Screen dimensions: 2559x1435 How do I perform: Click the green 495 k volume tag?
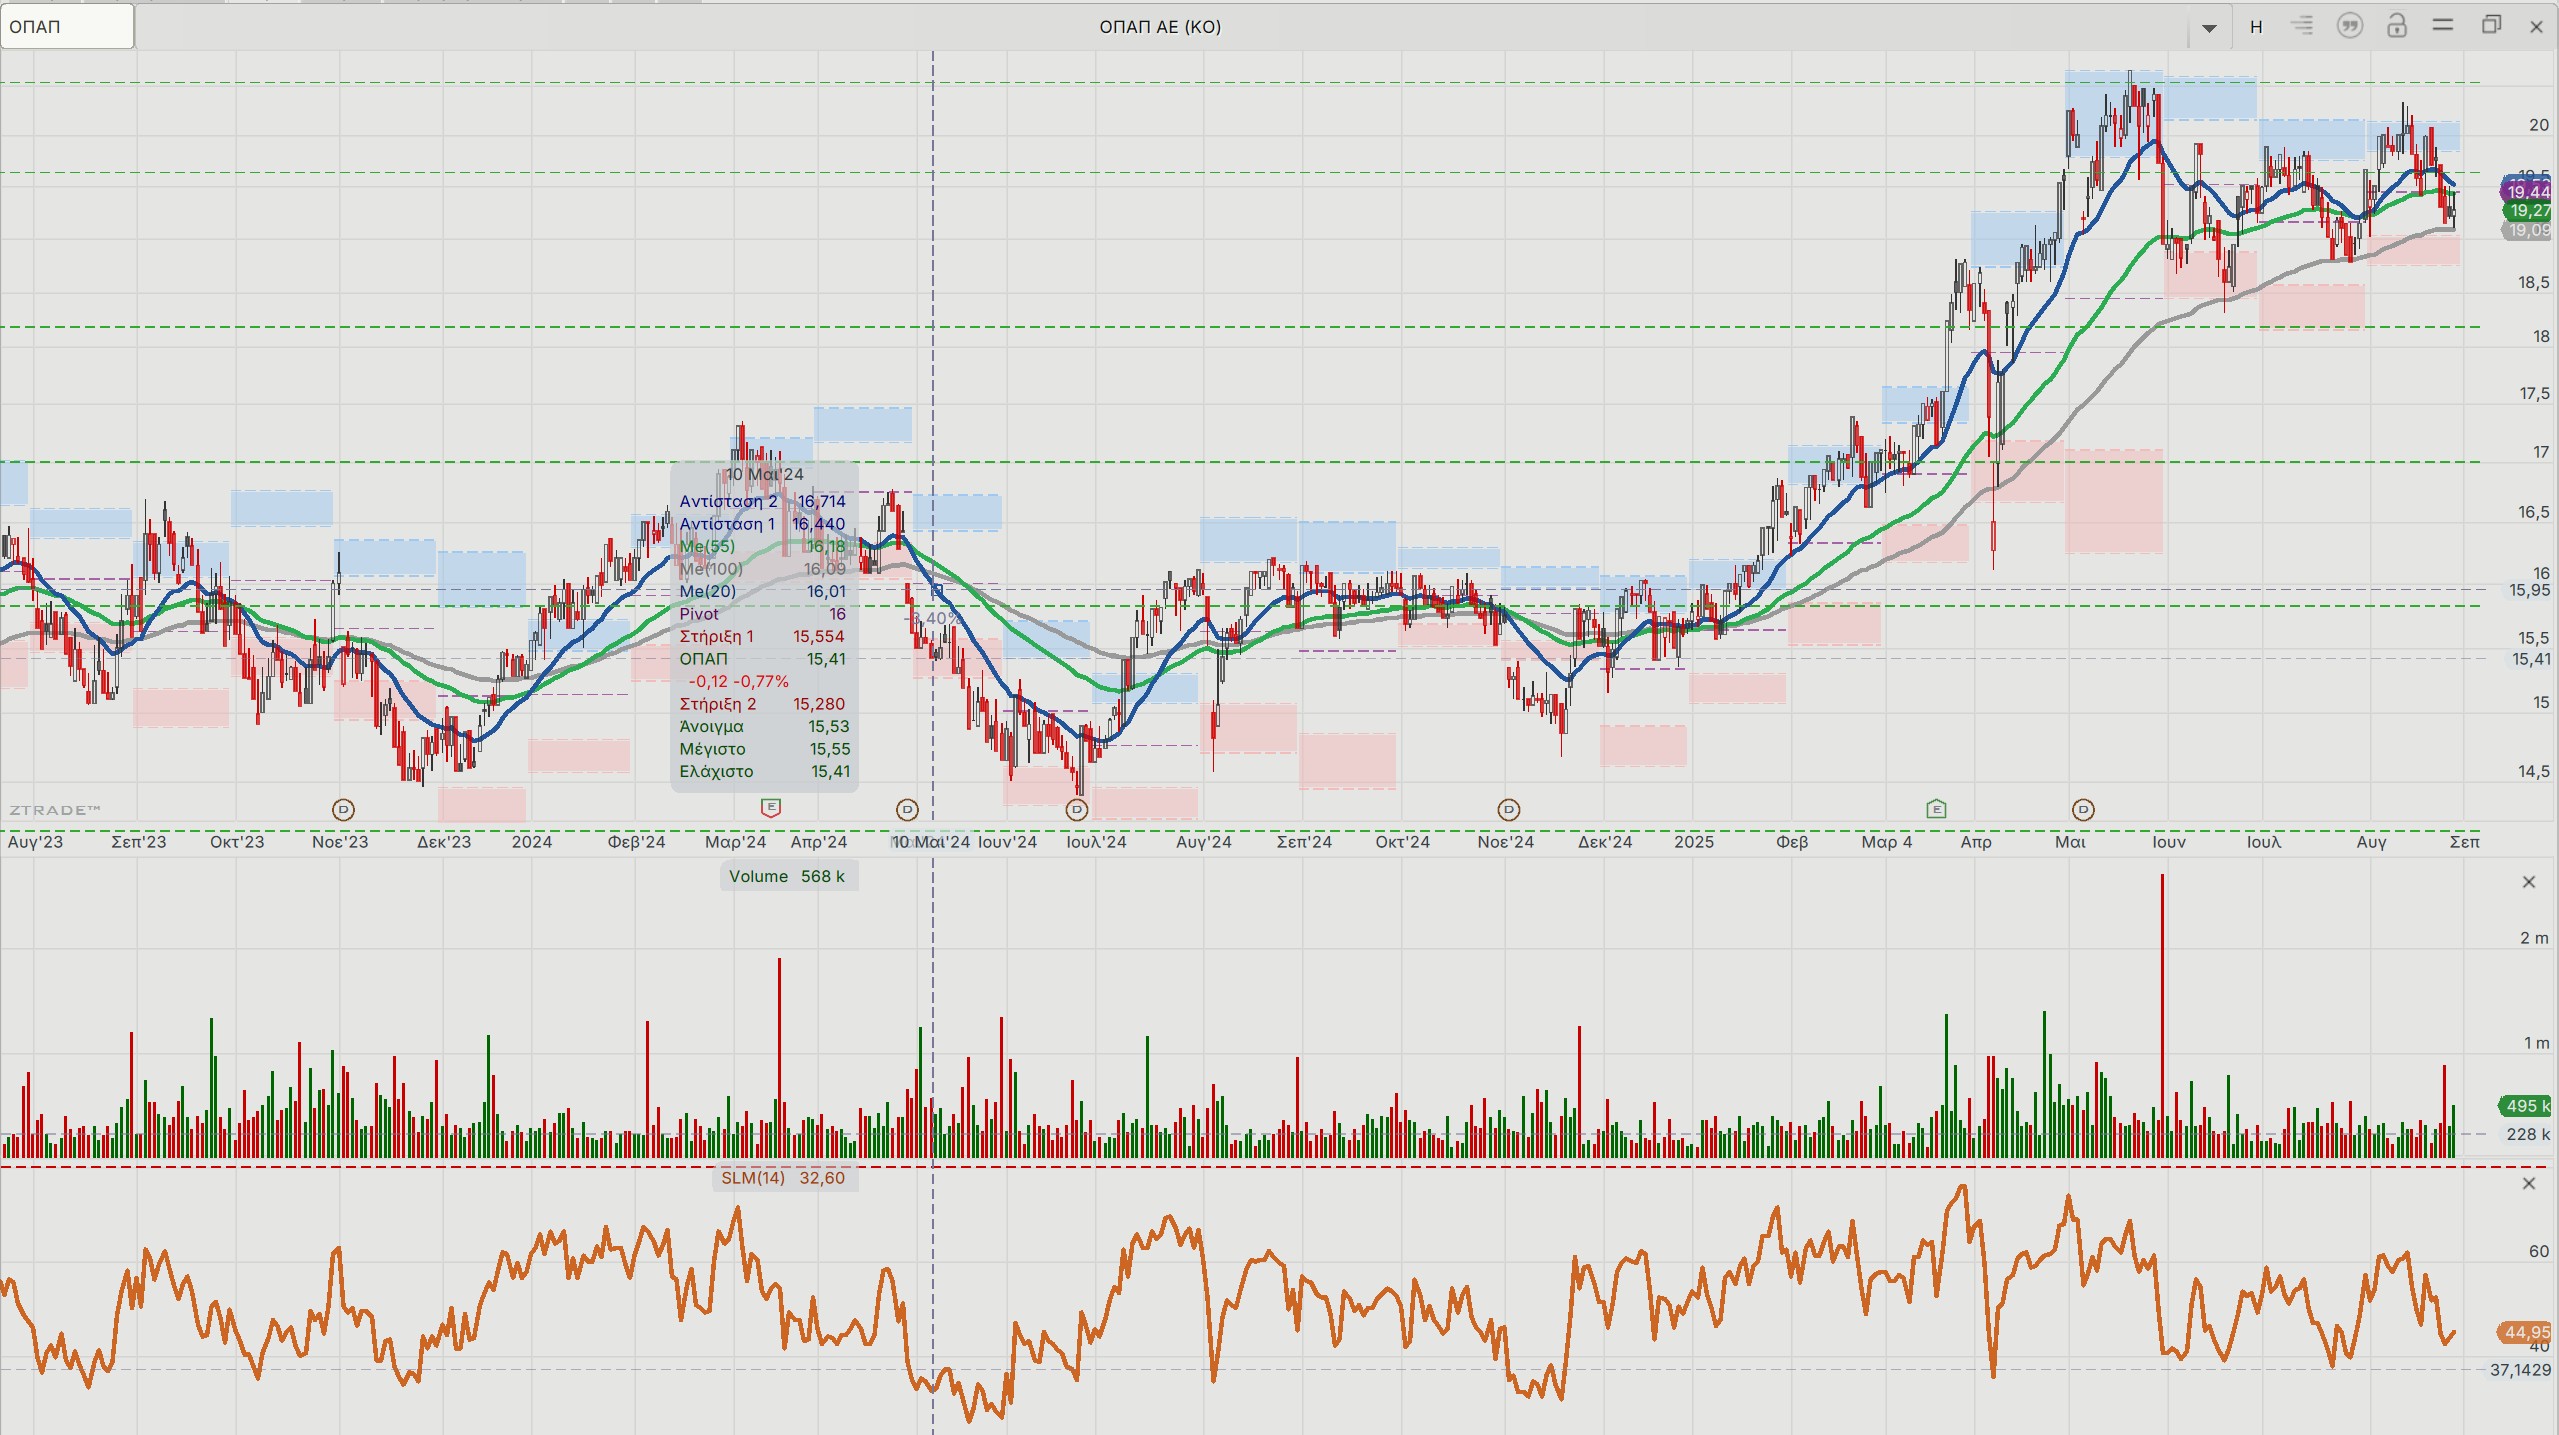coord(2525,1105)
